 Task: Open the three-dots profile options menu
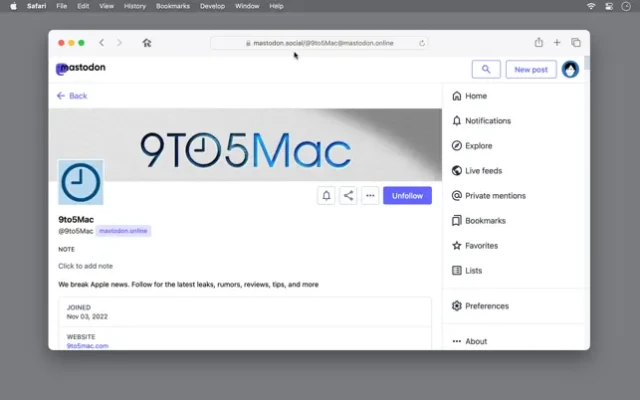[370, 196]
